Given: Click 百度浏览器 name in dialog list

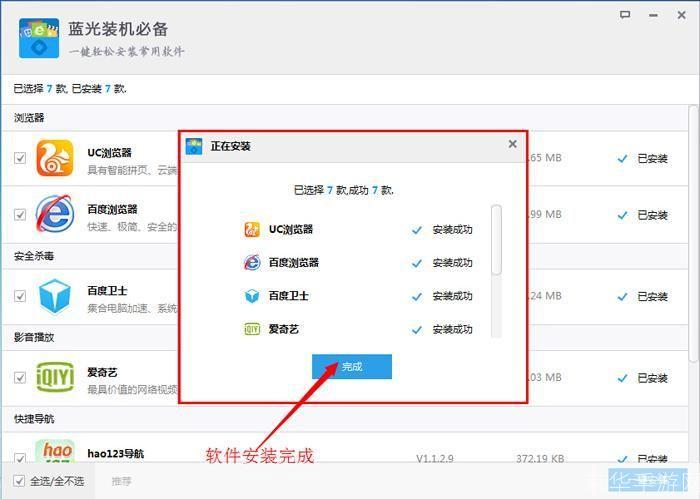Looking at the screenshot, I should tap(293, 262).
